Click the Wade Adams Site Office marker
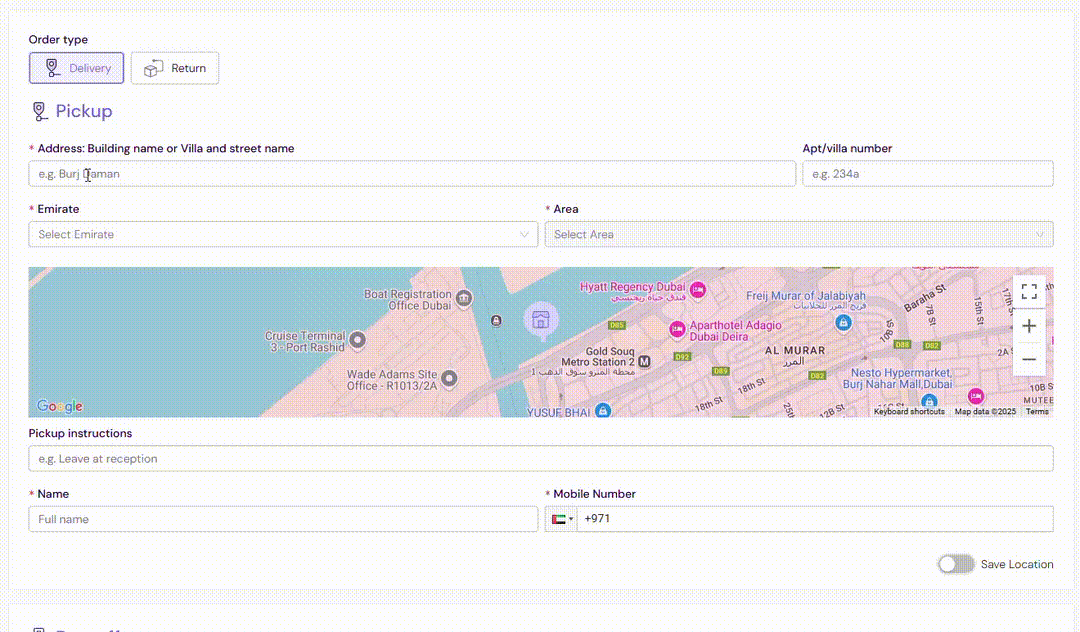This screenshot has width=1080, height=632. tap(449, 378)
